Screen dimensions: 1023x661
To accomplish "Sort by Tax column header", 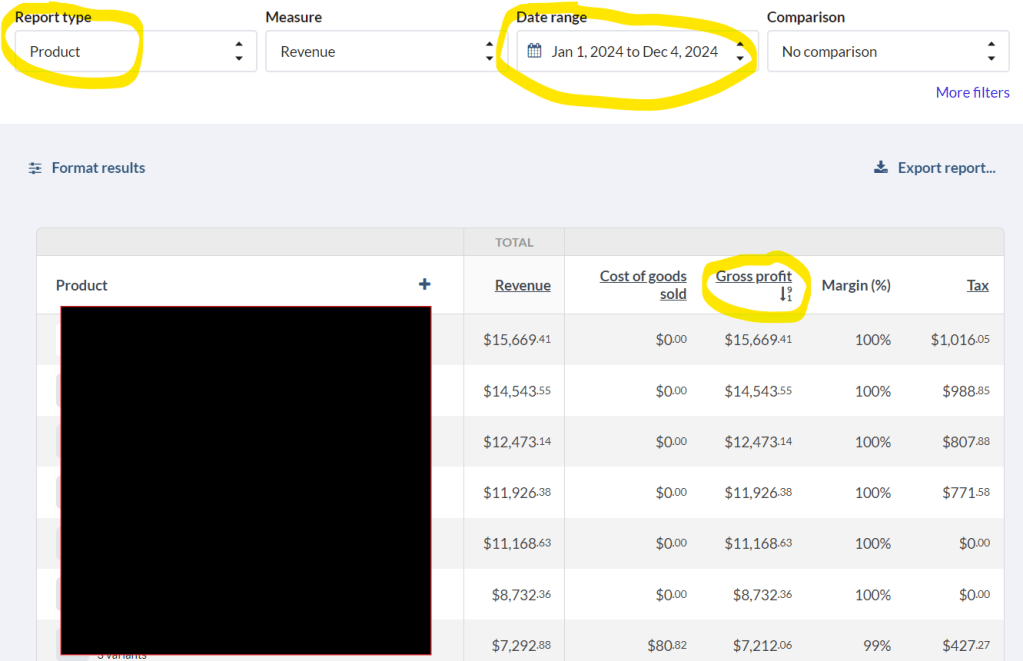I will pyautogui.click(x=977, y=285).
